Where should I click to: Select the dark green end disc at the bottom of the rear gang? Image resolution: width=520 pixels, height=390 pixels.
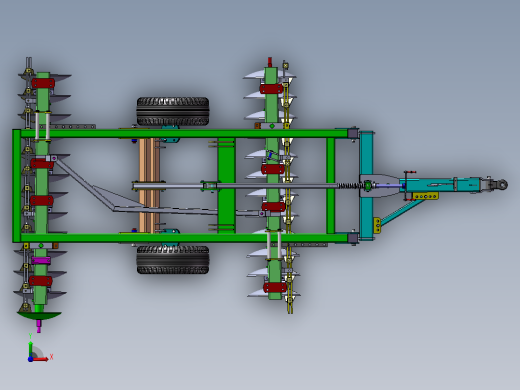pos(39,316)
